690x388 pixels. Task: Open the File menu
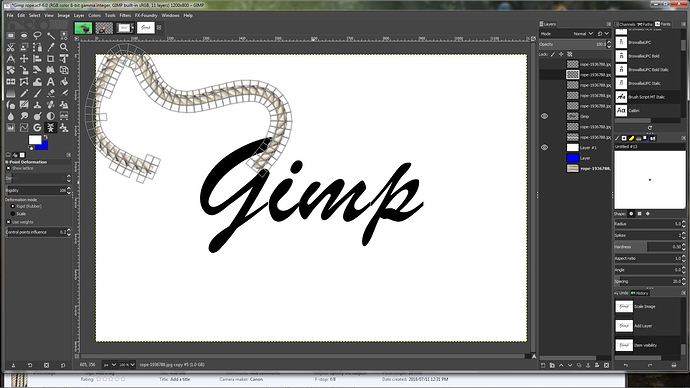[x=10, y=15]
